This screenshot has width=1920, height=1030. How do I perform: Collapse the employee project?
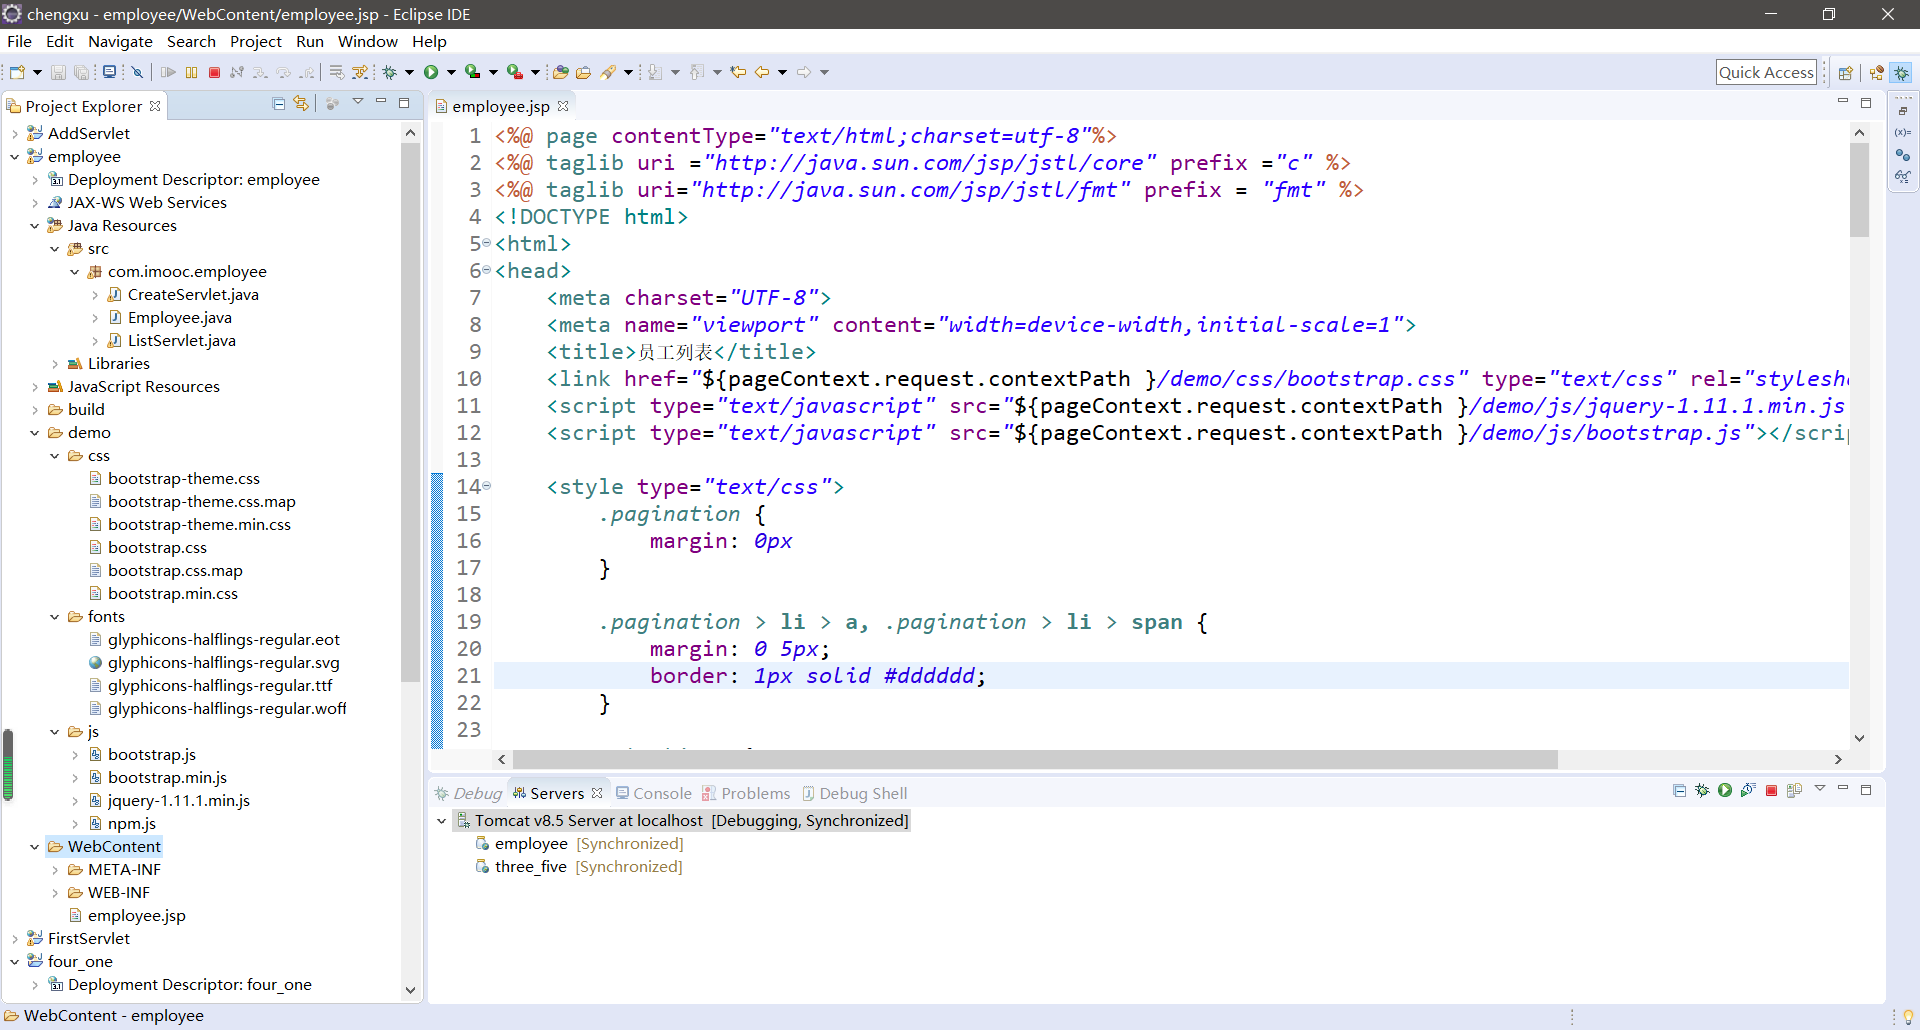(x=14, y=156)
